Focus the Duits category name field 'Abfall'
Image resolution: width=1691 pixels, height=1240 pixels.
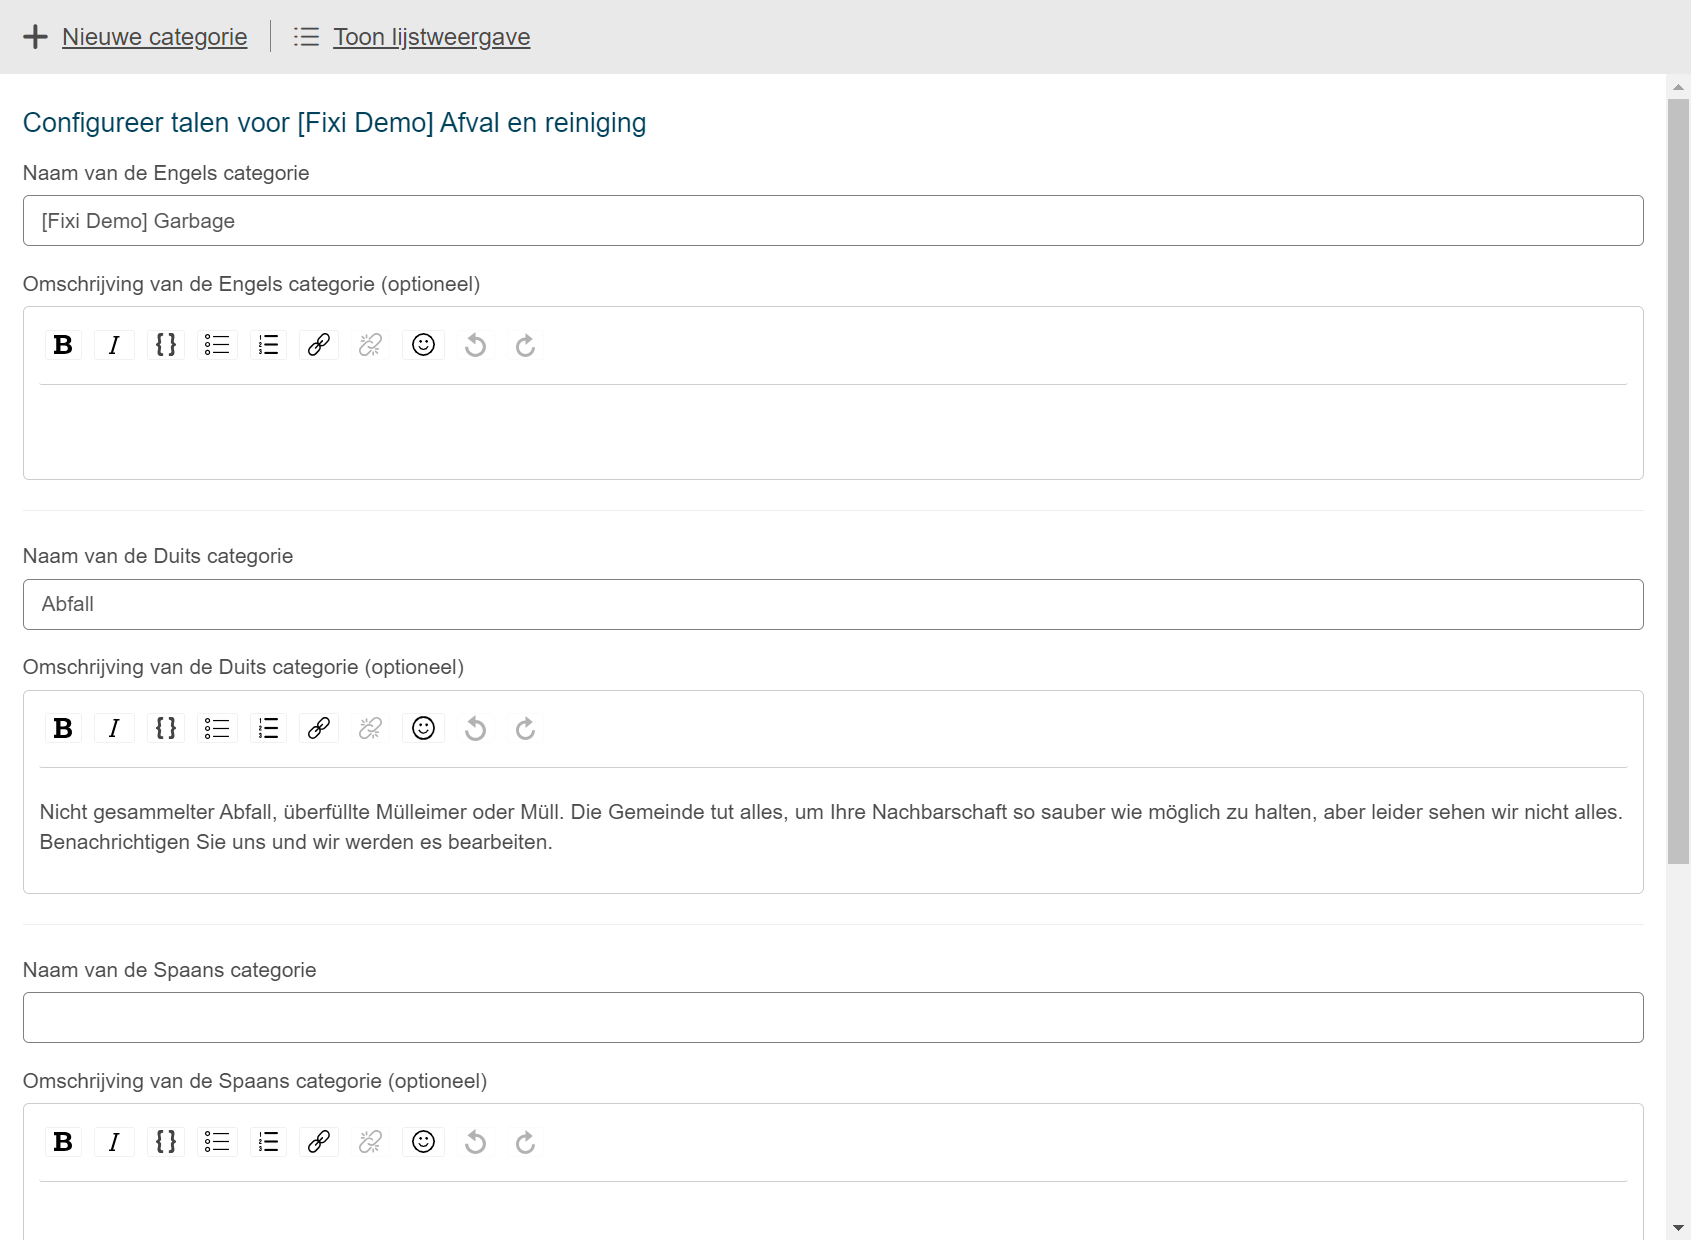point(833,604)
